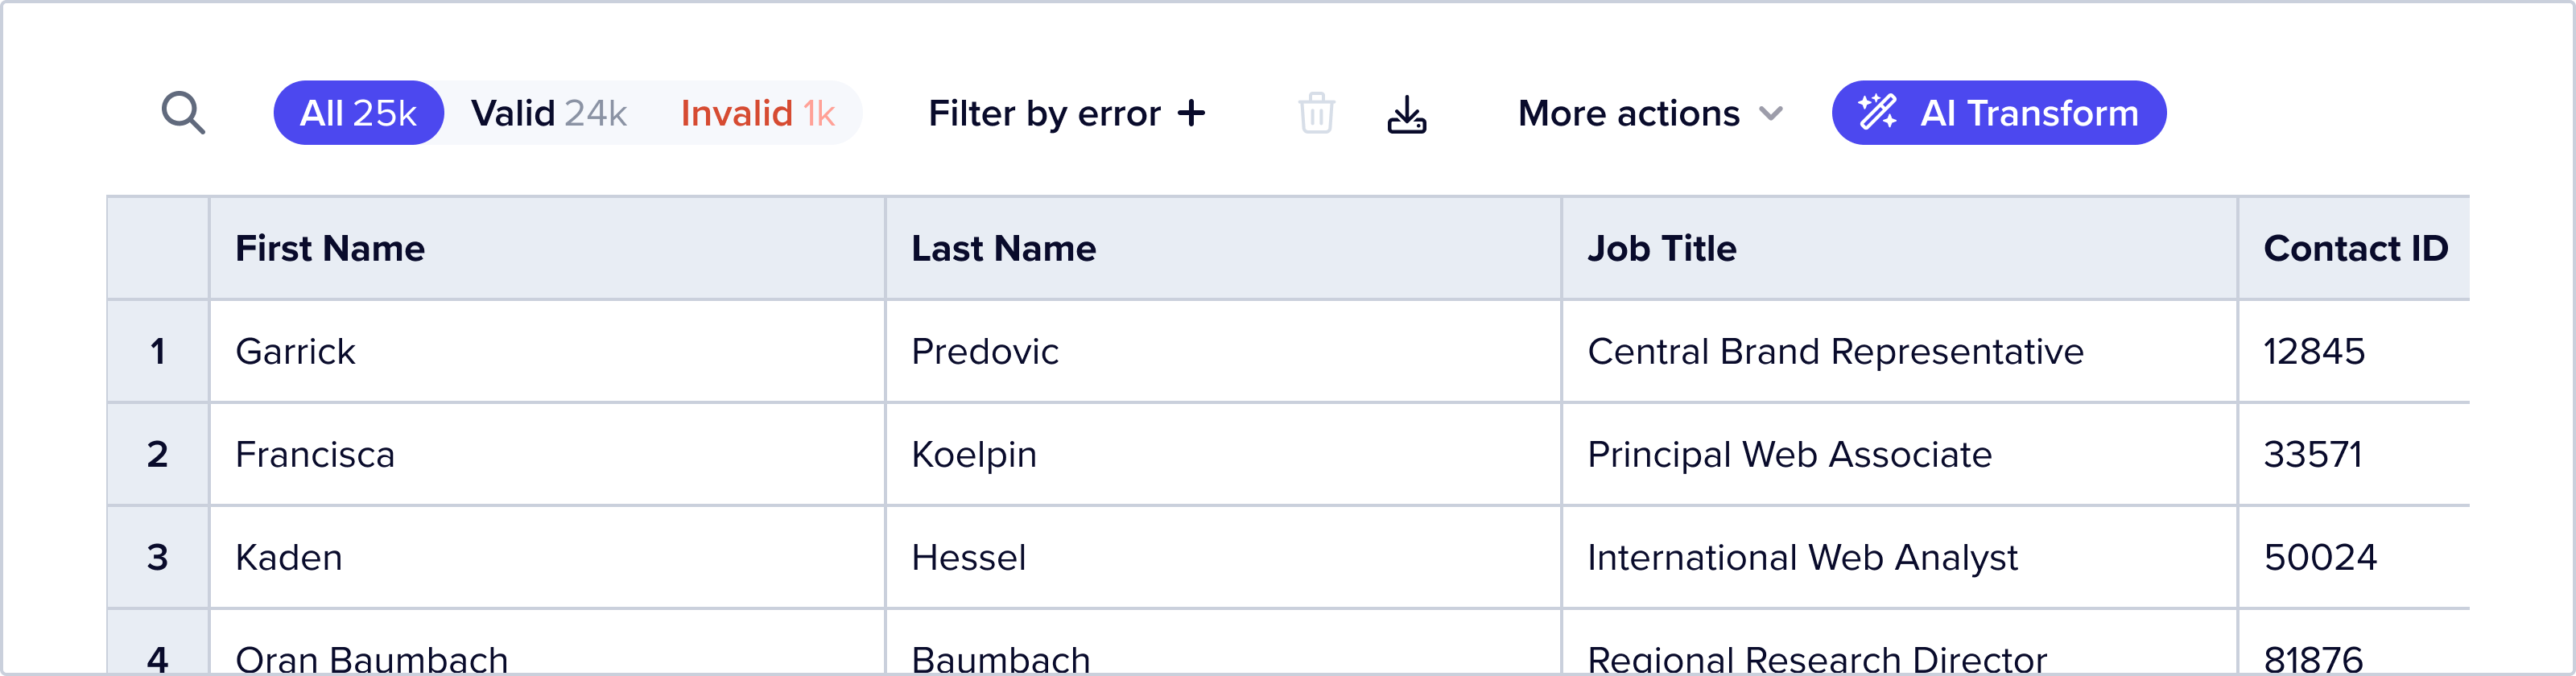Switch to the Valid 24k filter
The image size is (2576, 676).
tap(549, 113)
